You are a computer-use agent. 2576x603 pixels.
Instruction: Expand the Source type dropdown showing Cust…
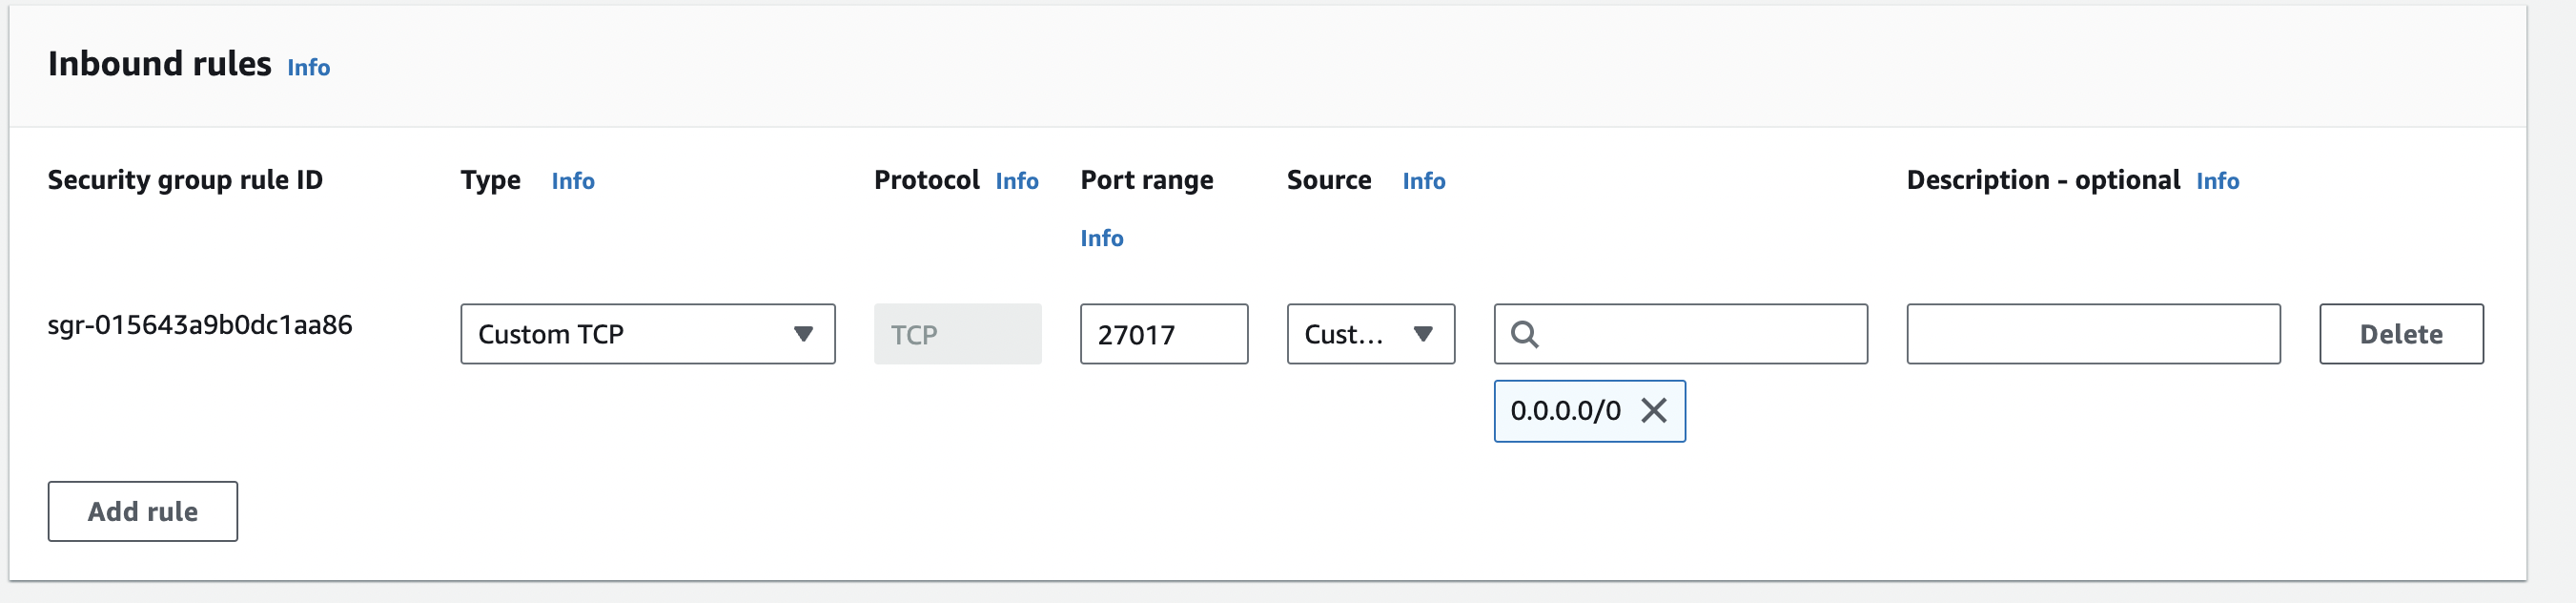(x=1369, y=334)
